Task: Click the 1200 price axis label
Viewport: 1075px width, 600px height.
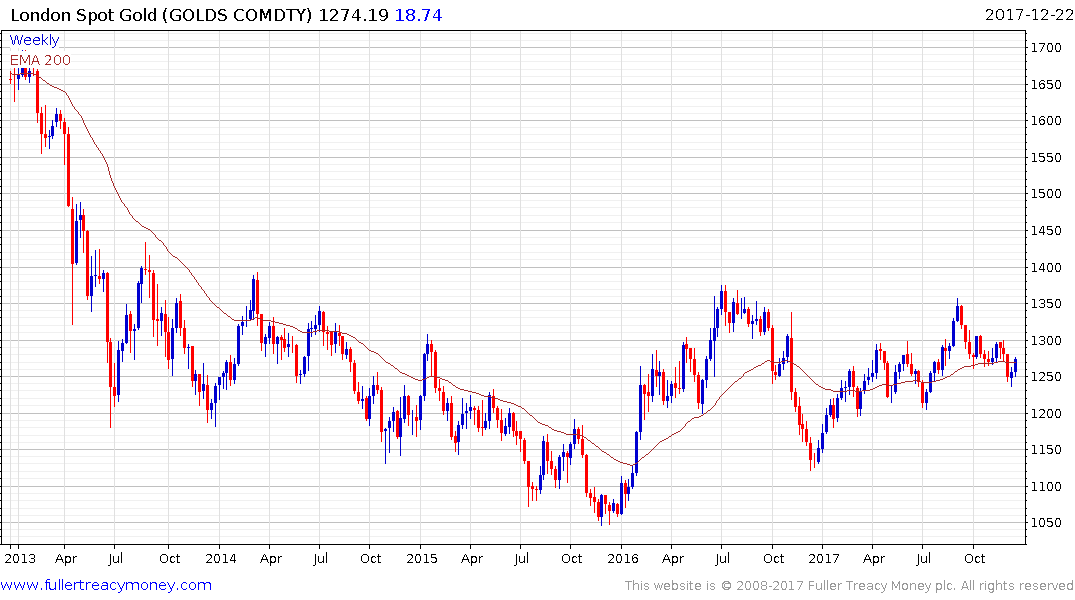Action: click(1046, 413)
